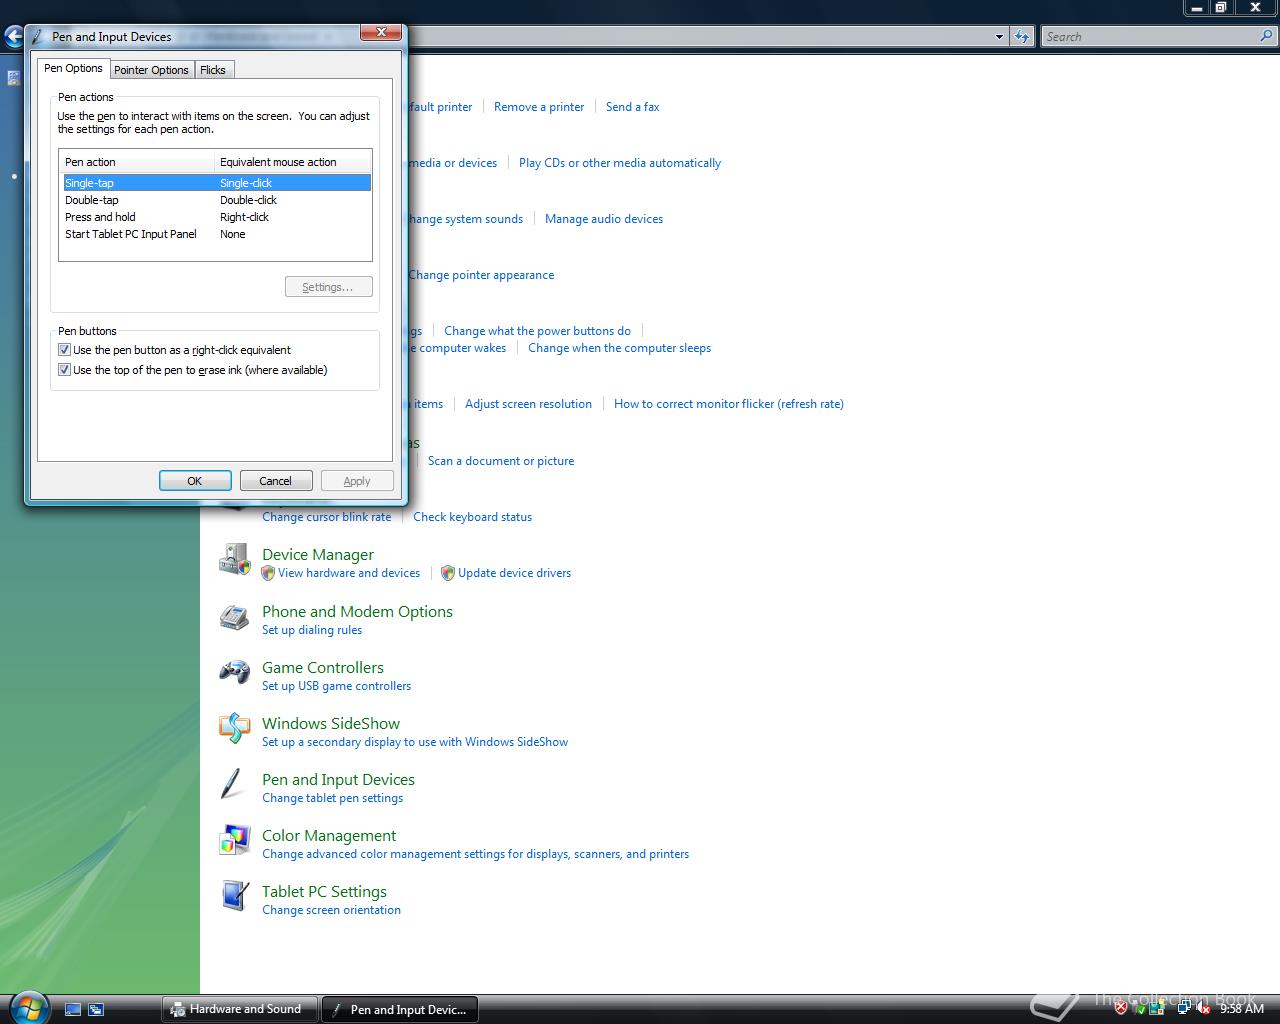The height and width of the screenshot is (1024, 1280).
Task: Open the Device Manager icon
Action: point(235,560)
